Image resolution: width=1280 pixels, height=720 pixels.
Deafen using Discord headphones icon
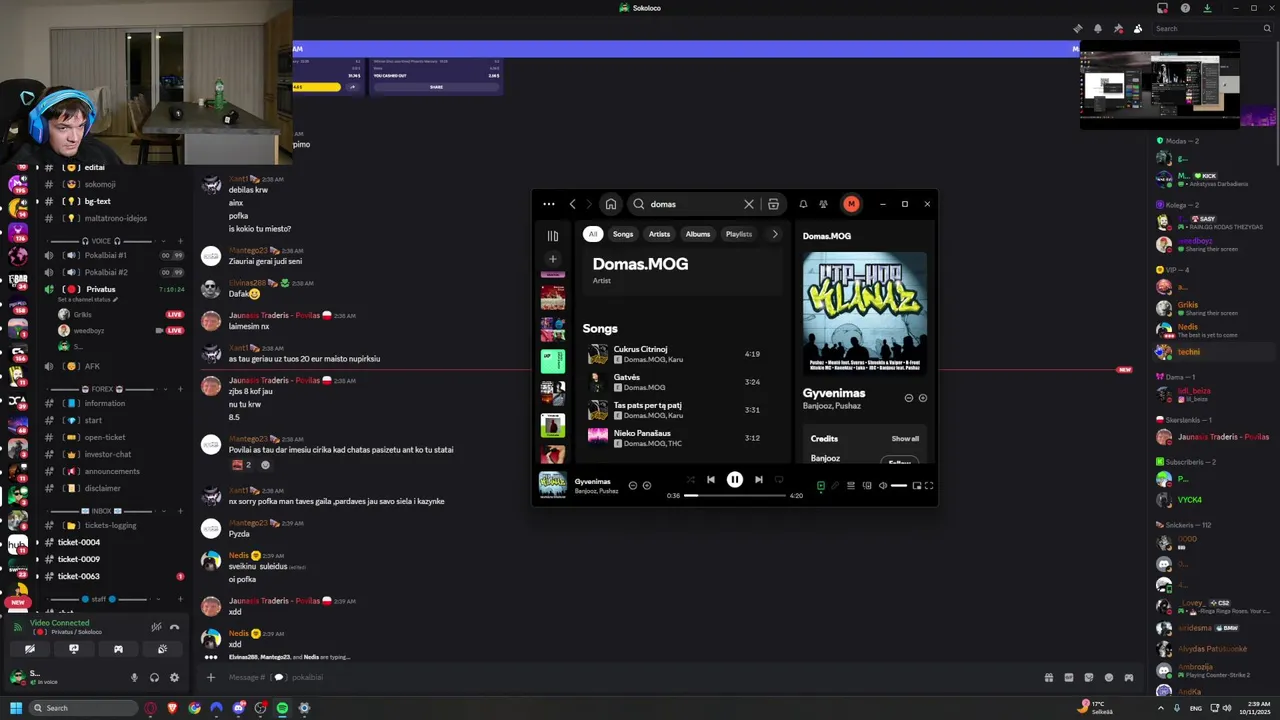pyautogui.click(x=154, y=677)
